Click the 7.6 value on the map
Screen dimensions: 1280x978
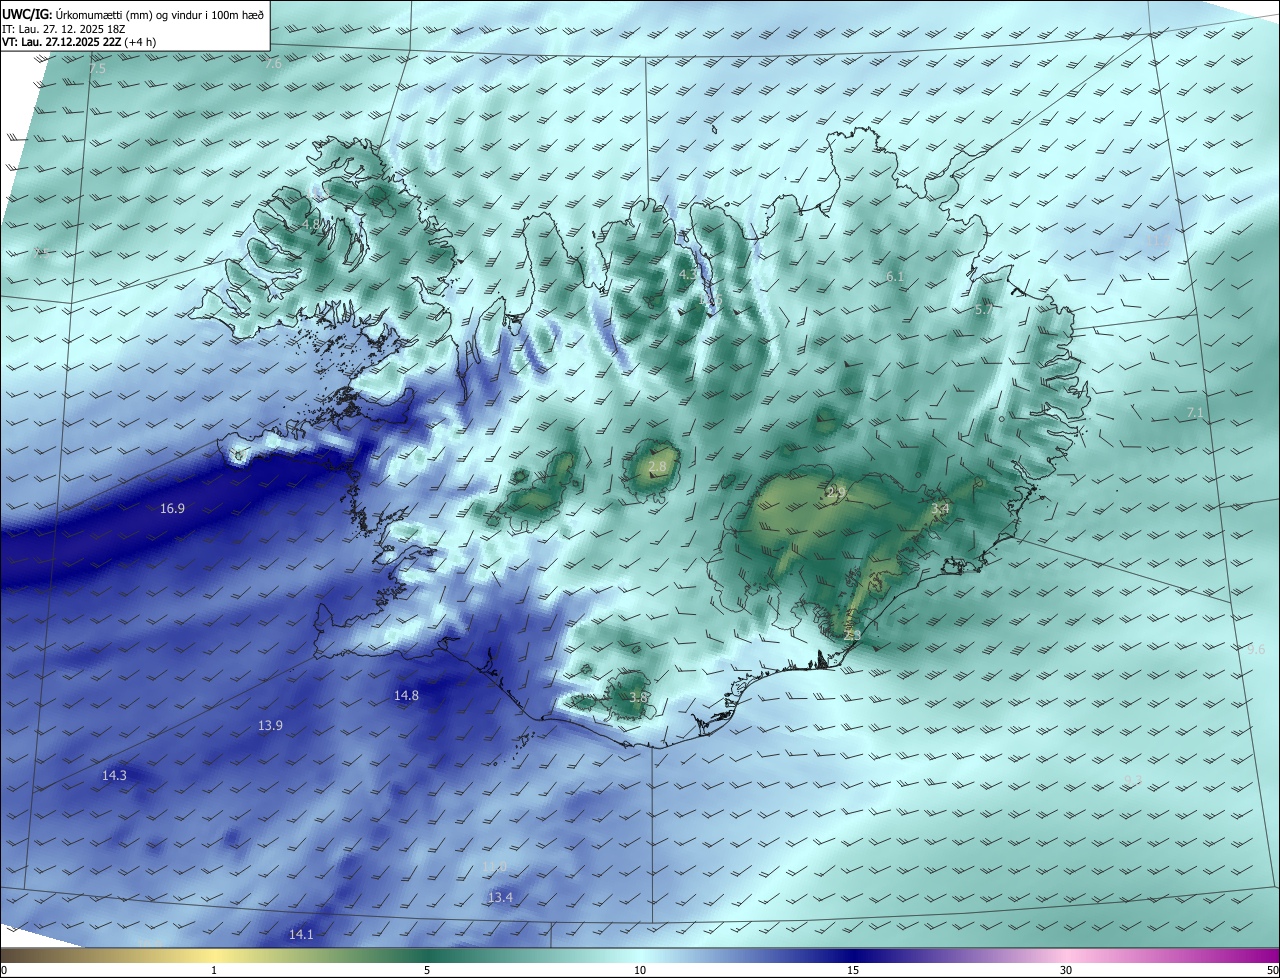274,64
